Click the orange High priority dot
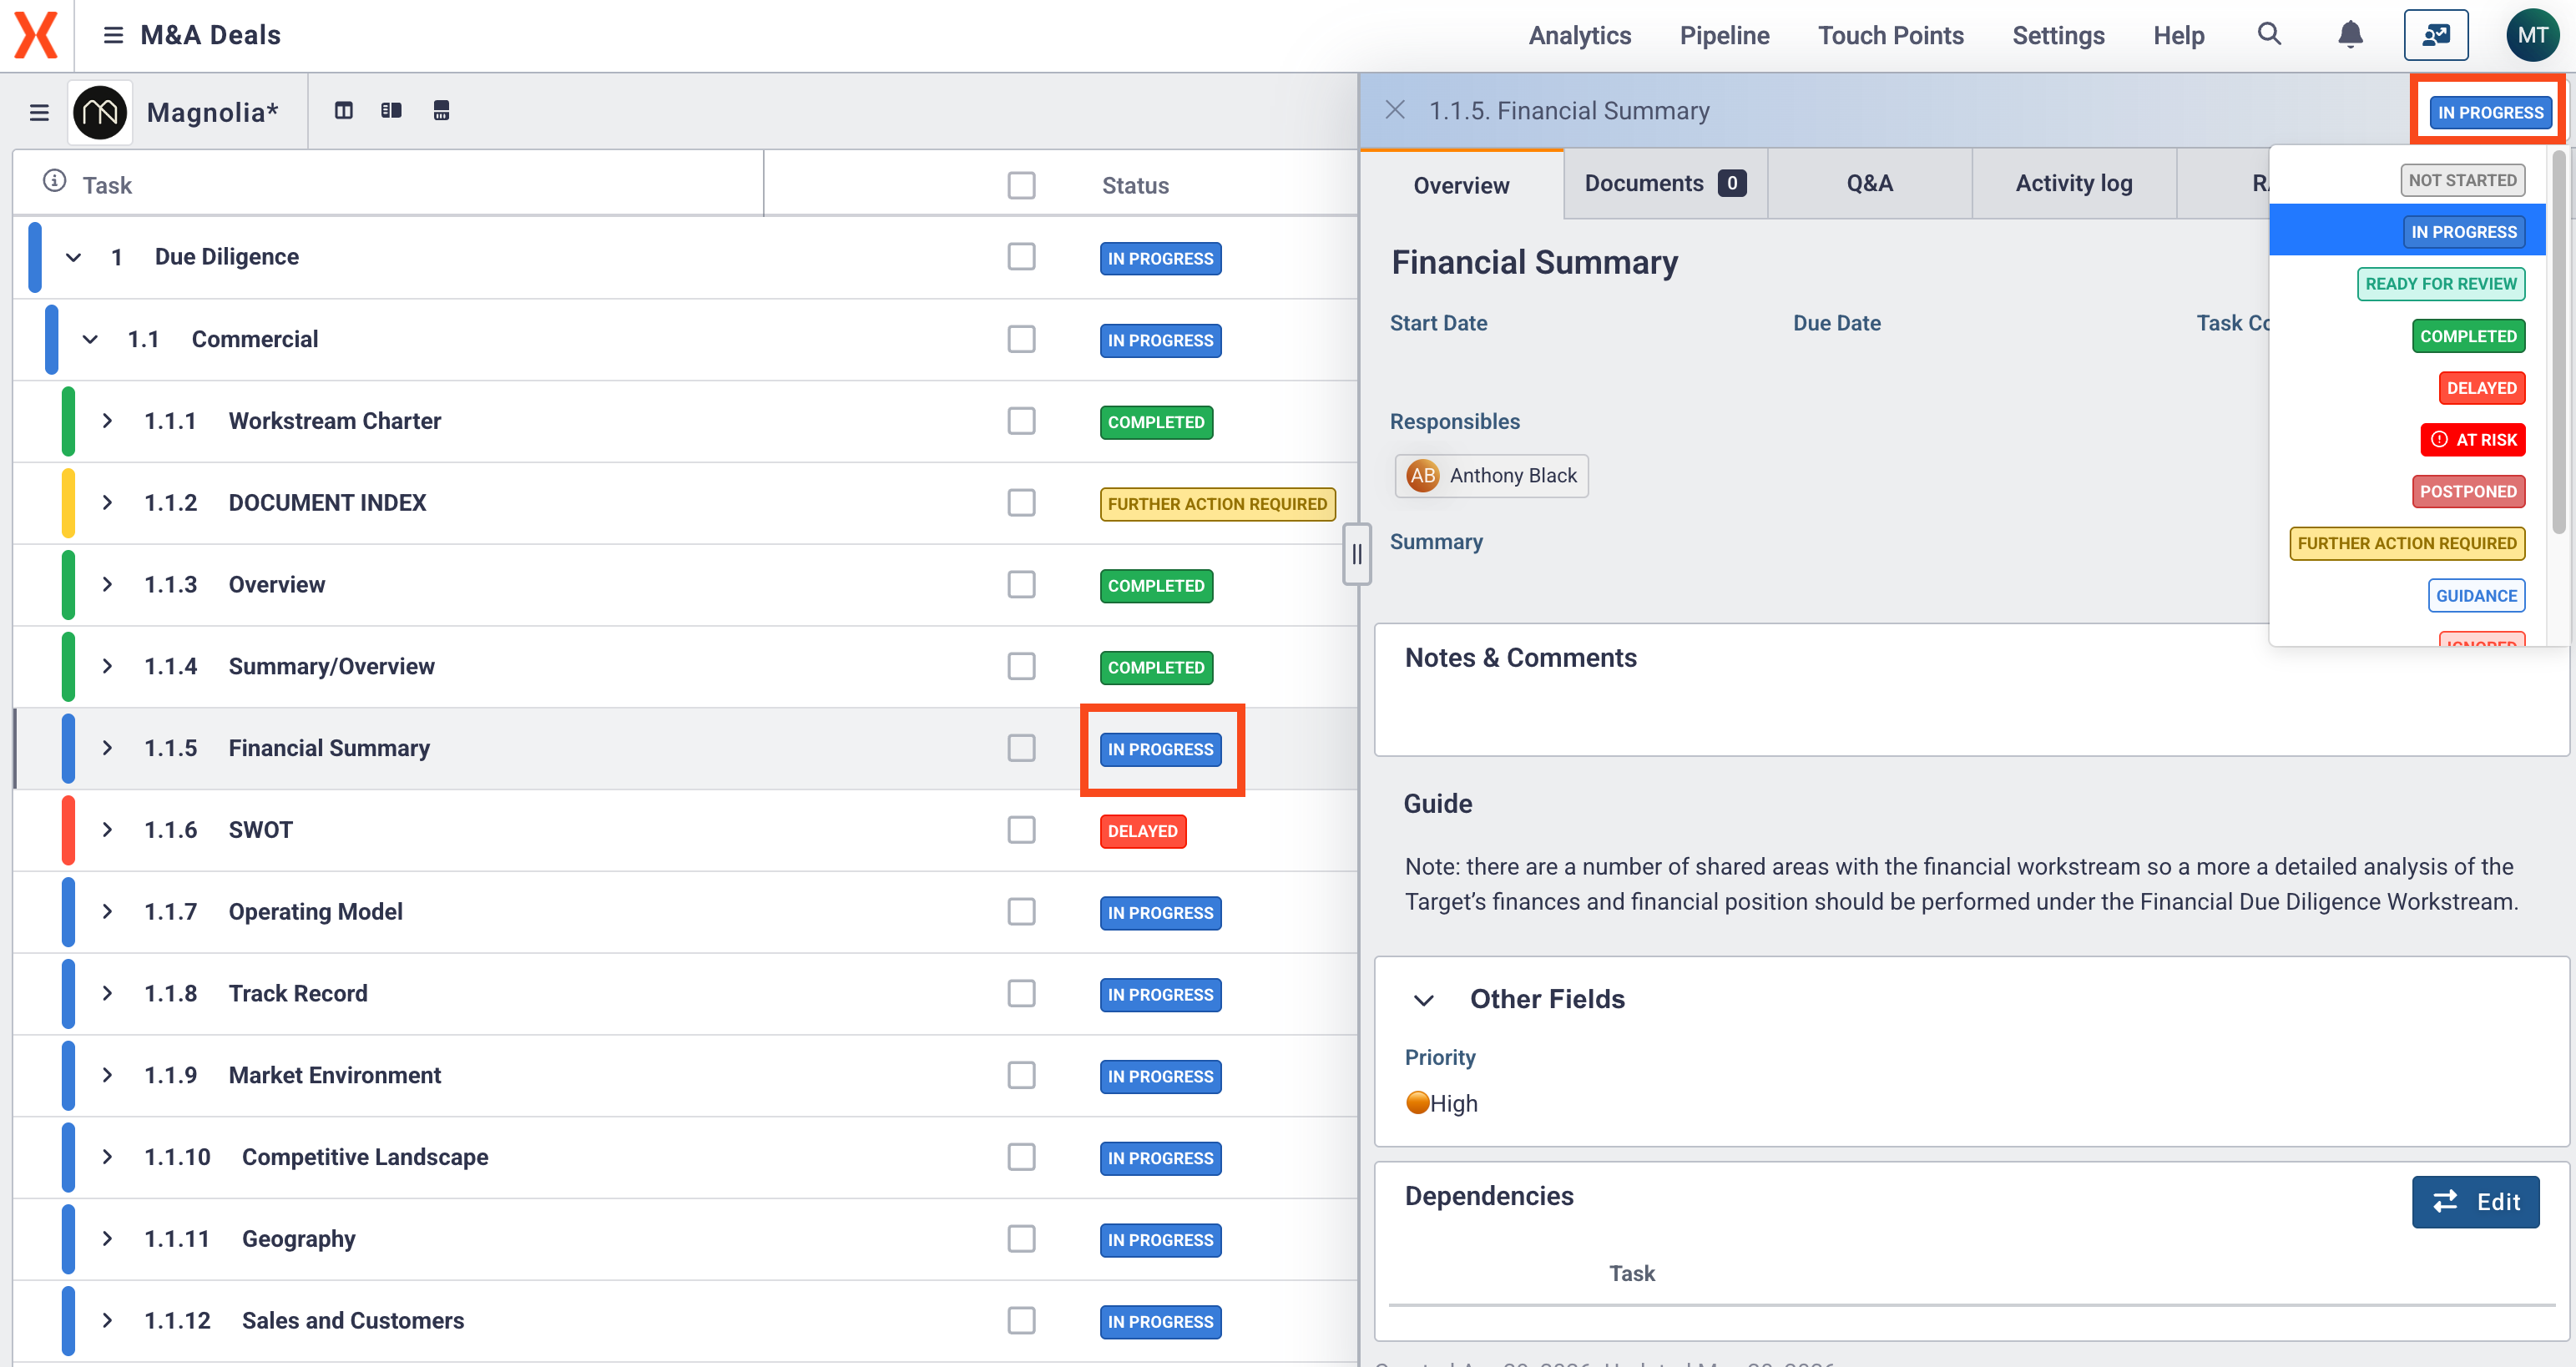2576x1367 pixels. pos(1417,1102)
